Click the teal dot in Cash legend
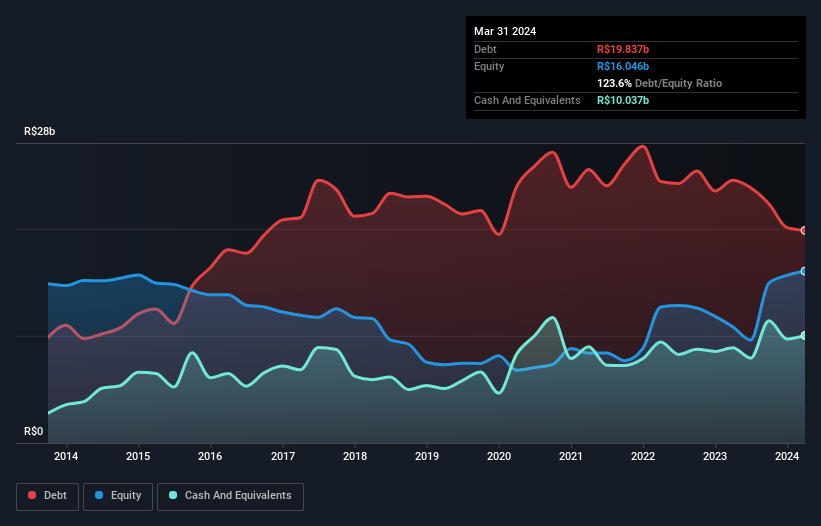This screenshot has width=821, height=526. (x=173, y=495)
